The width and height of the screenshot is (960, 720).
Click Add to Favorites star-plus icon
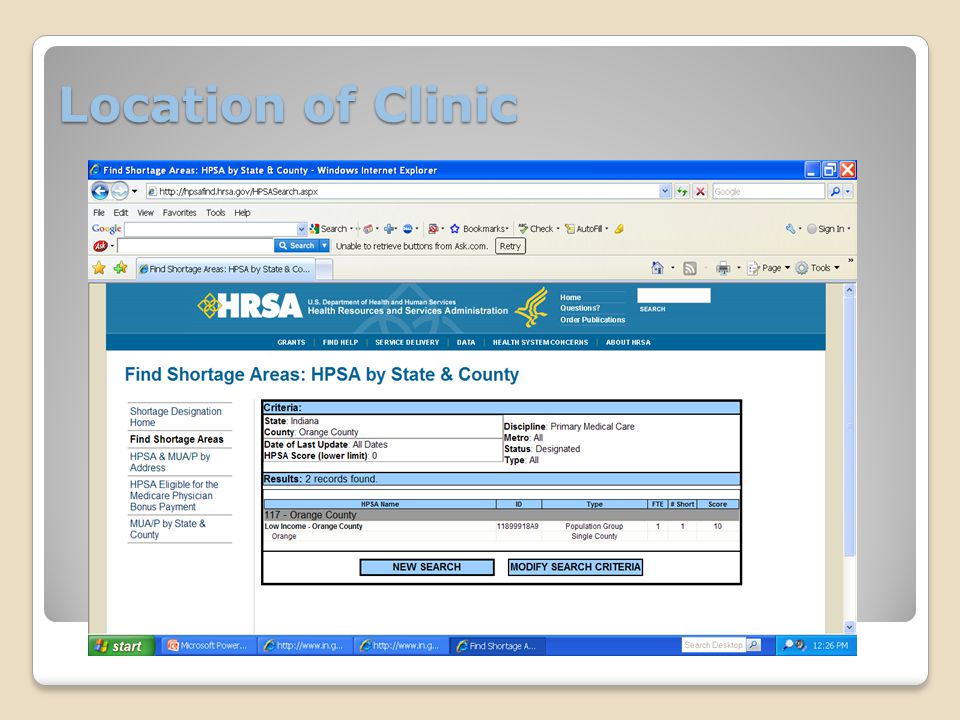[120, 268]
